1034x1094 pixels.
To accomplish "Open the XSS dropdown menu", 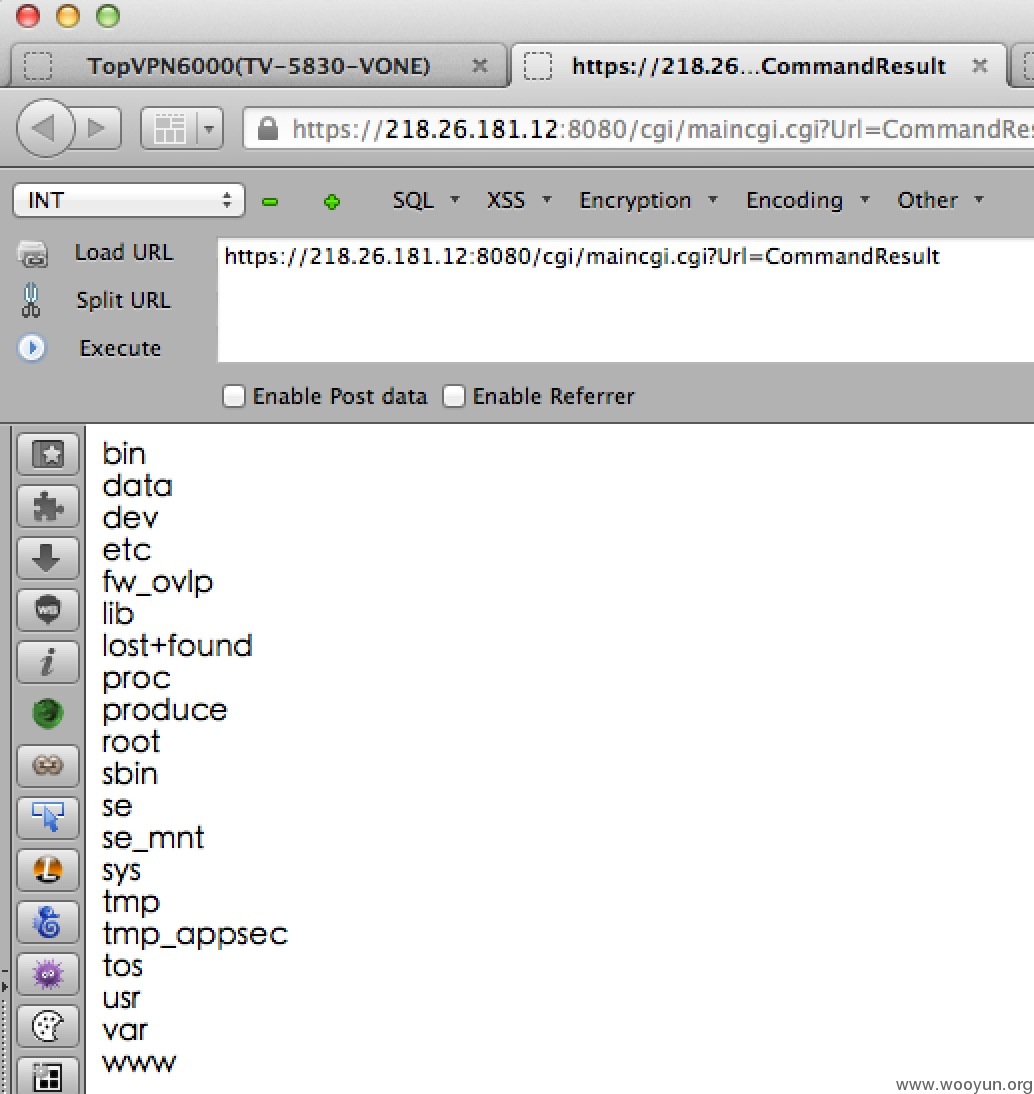I will (x=518, y=200).
